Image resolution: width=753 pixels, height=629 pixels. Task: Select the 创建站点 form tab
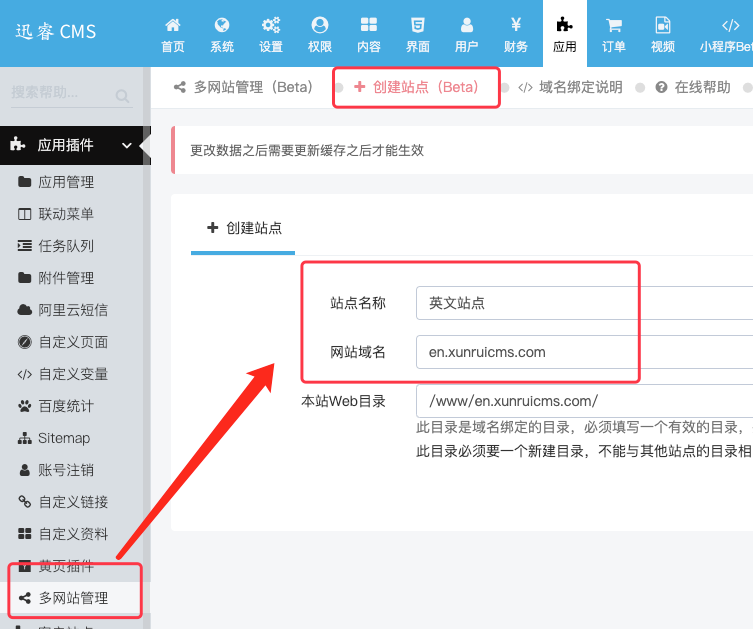(x=244, y=228)
